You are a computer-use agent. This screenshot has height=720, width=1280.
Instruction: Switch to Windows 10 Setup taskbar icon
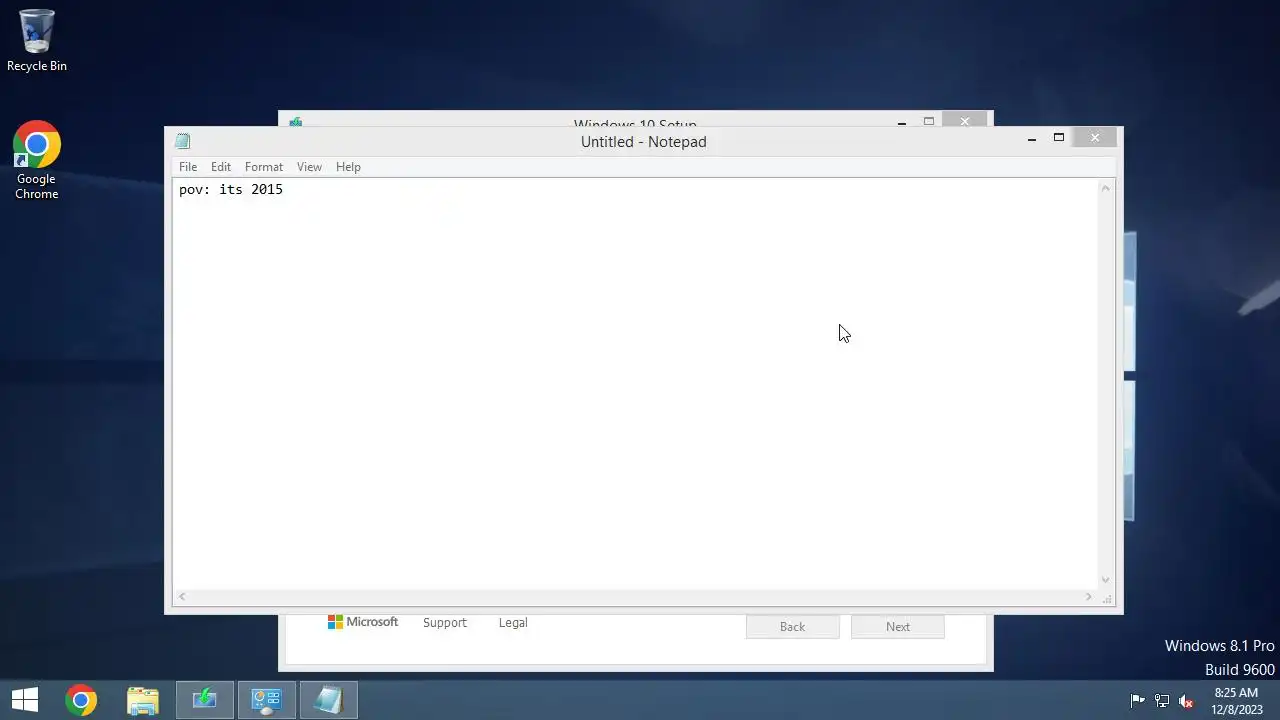205,700
